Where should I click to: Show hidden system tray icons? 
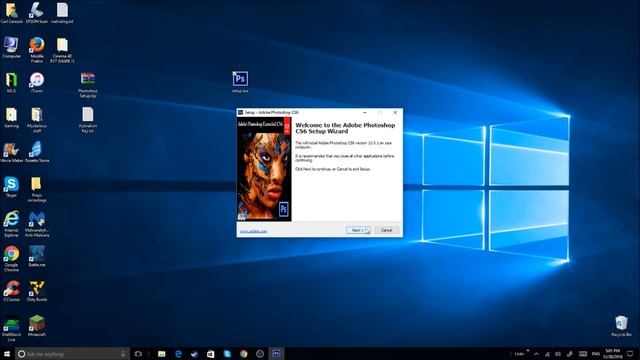pos(536,354)
